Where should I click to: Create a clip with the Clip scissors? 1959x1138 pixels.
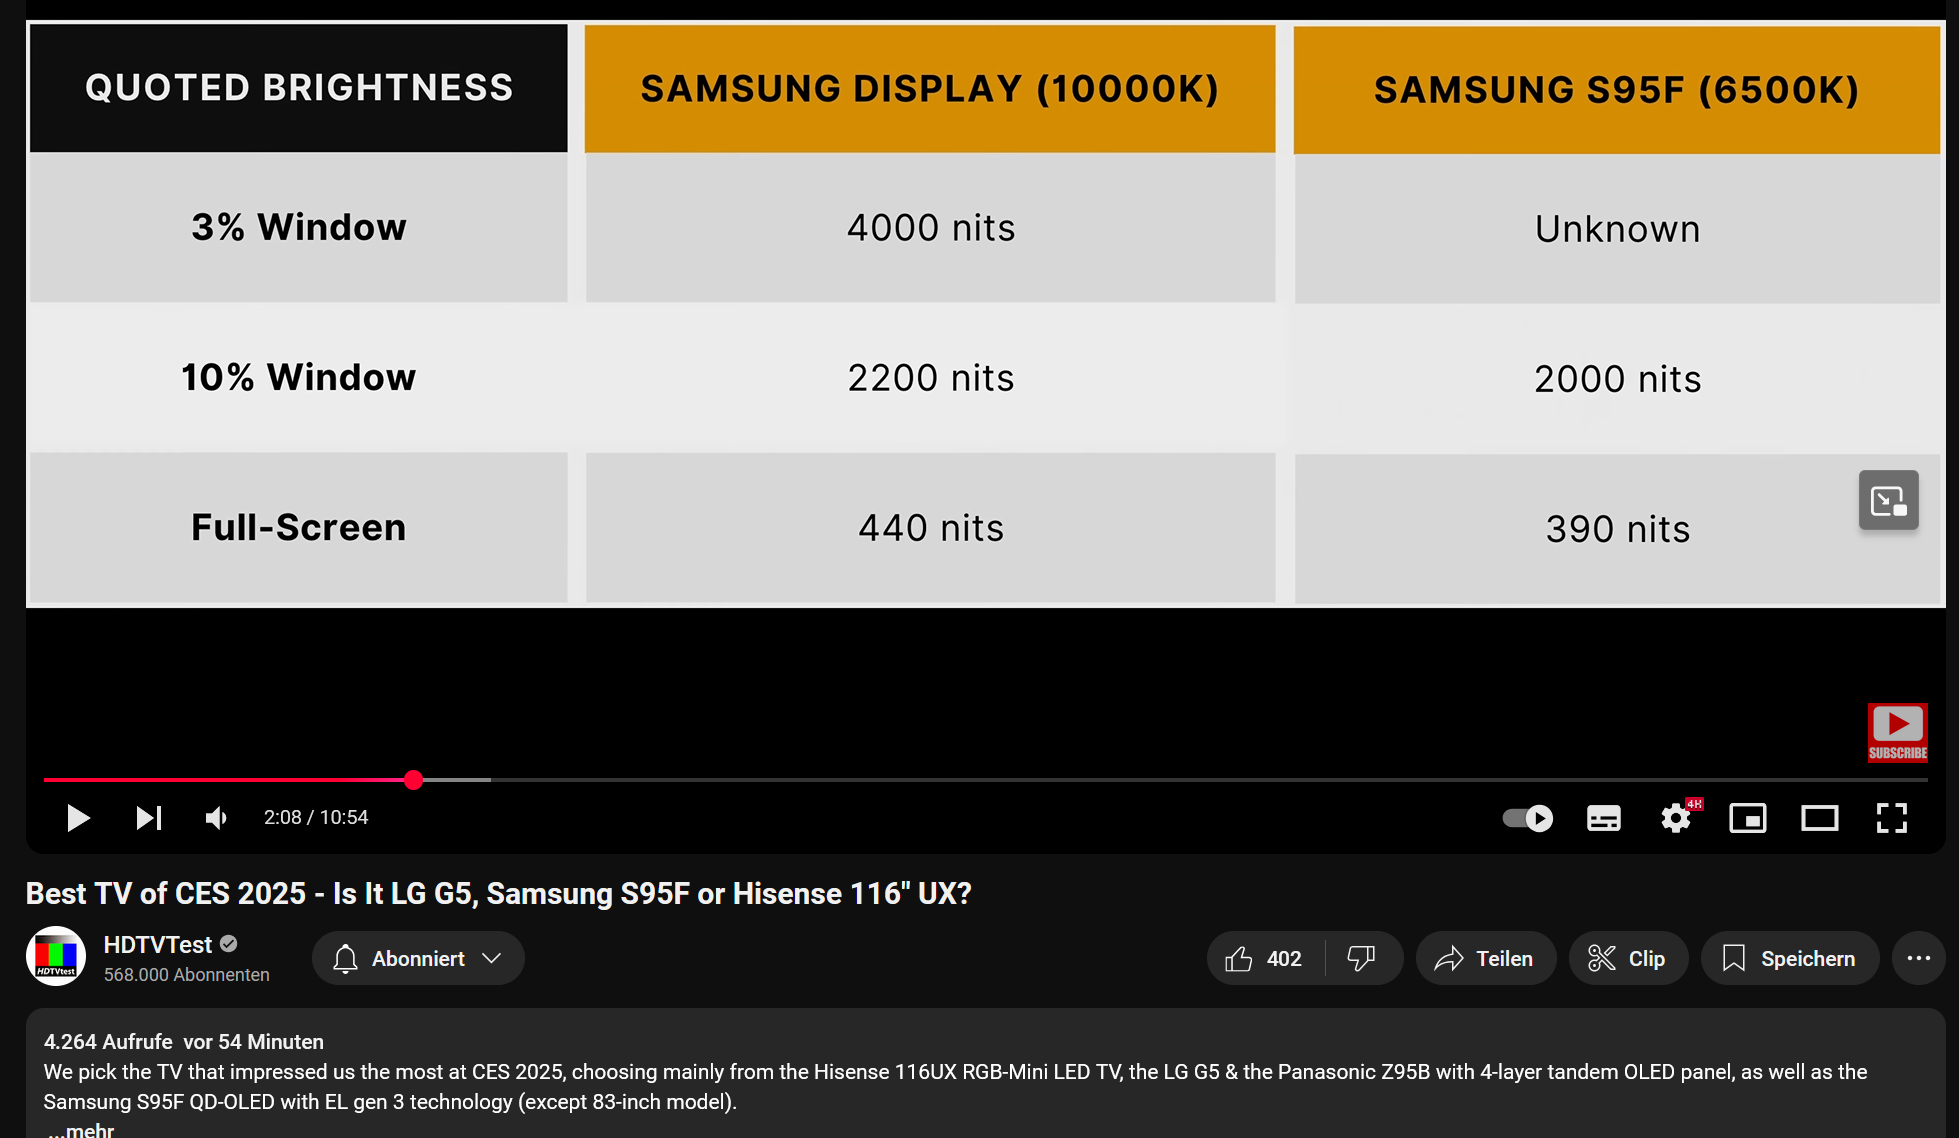click(x=1628, y=957)
